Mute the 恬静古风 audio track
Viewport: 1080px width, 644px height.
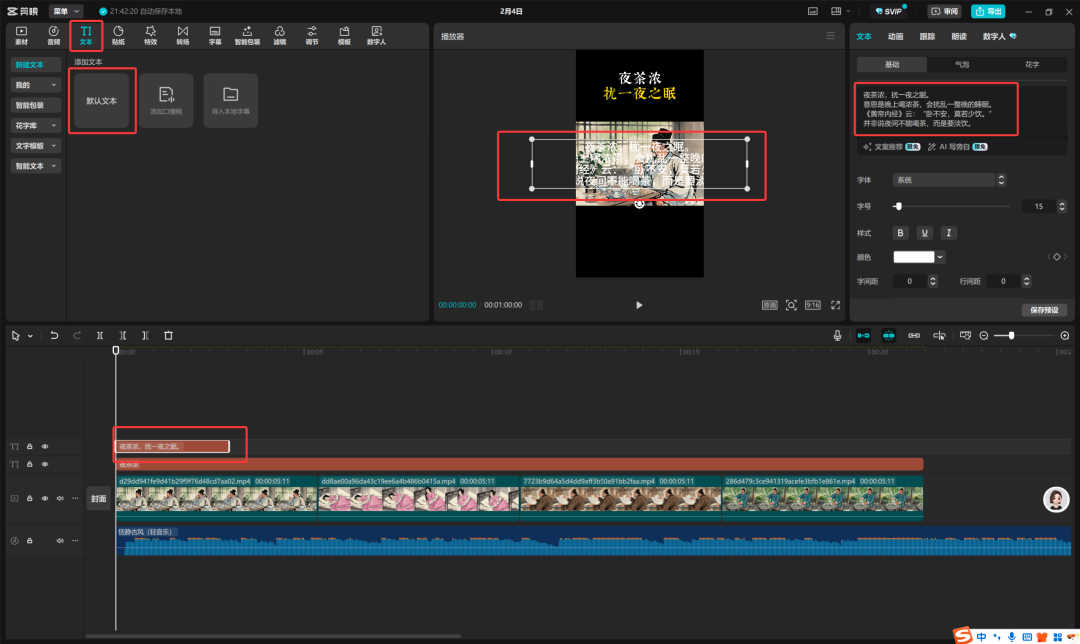(59, 541)
